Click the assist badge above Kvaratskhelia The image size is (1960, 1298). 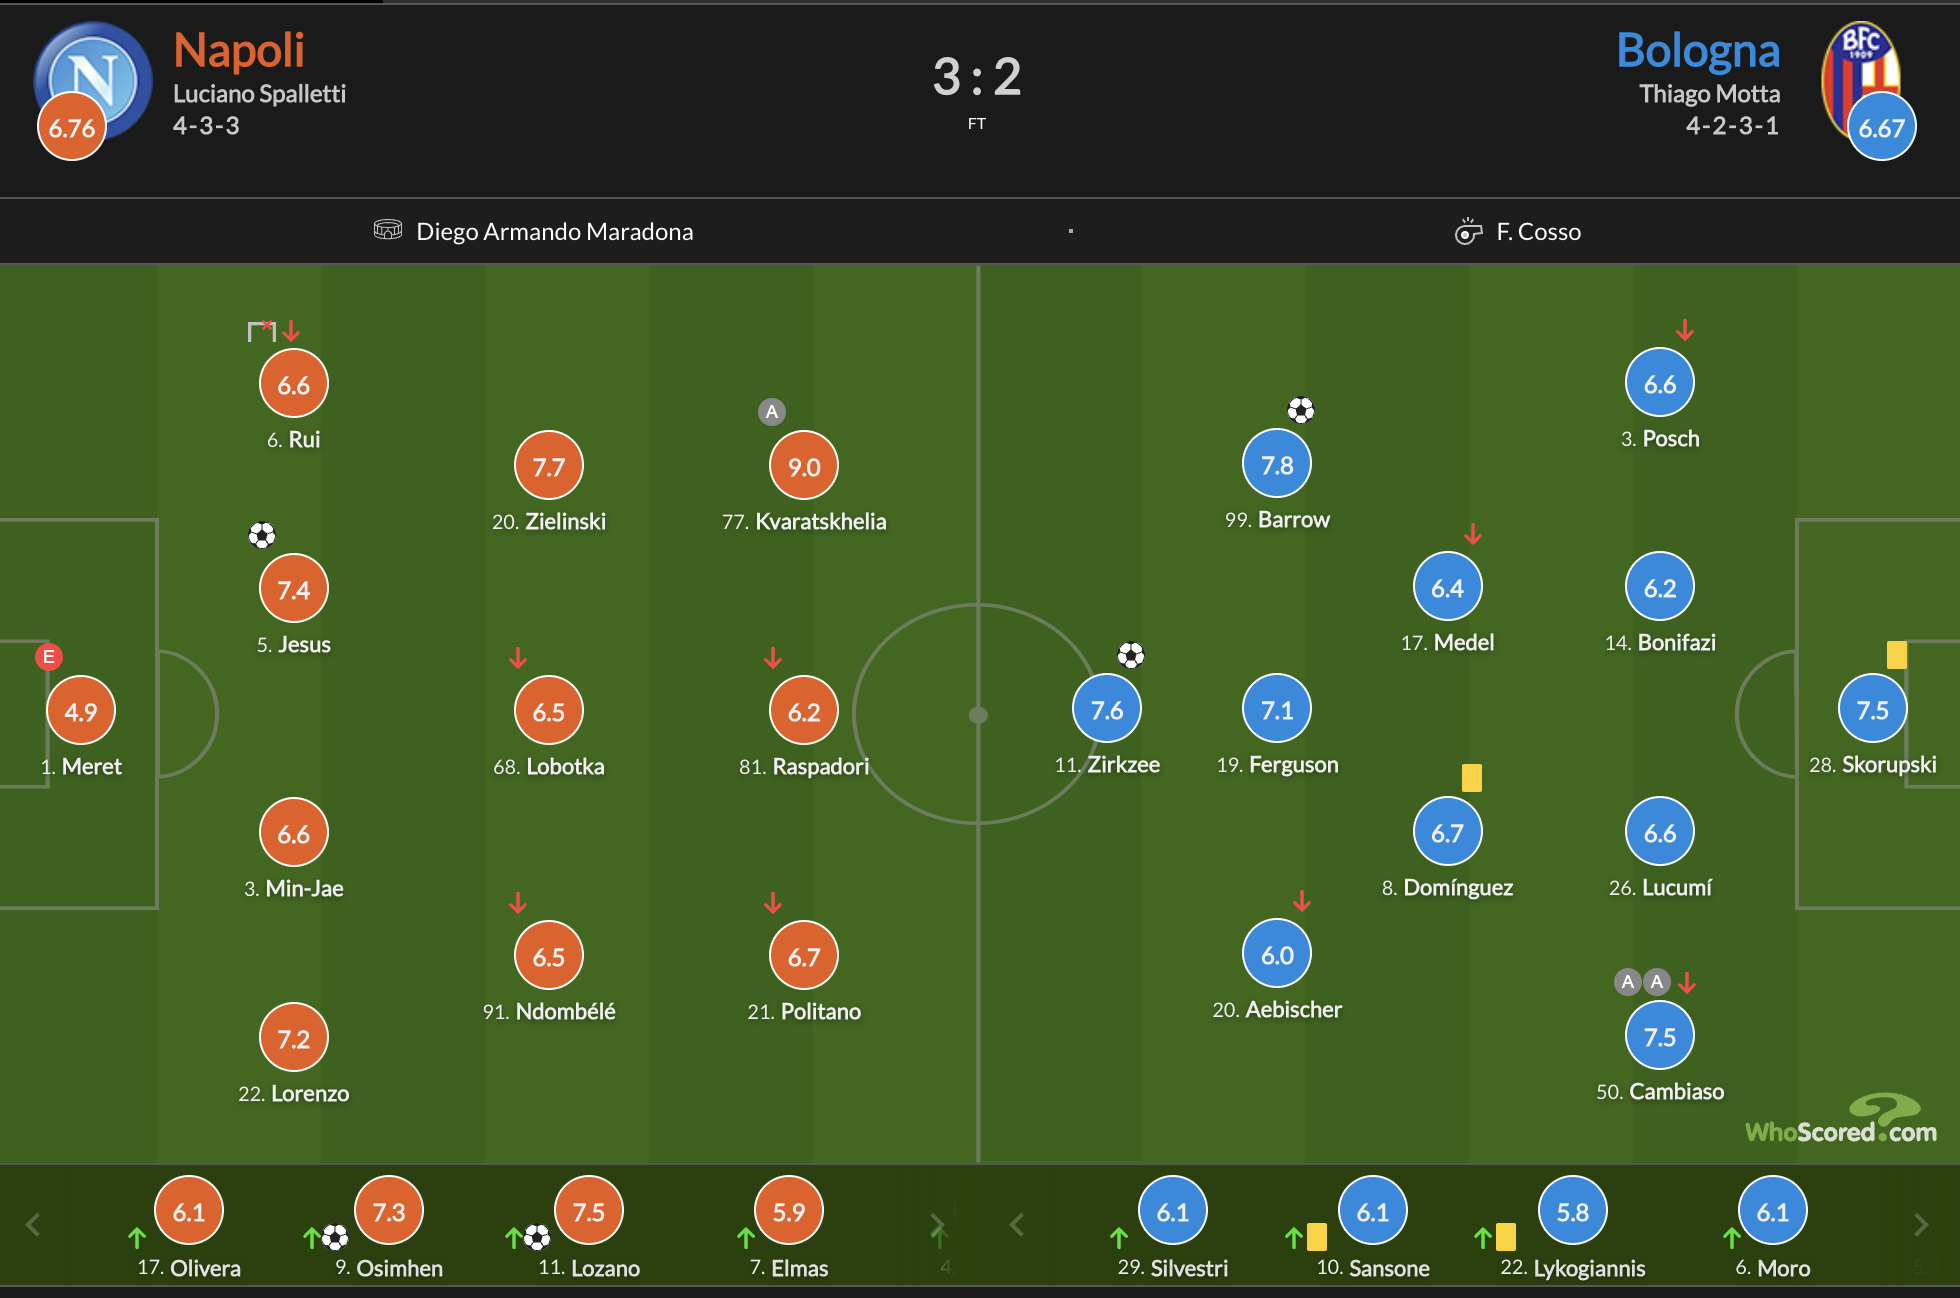771,412
